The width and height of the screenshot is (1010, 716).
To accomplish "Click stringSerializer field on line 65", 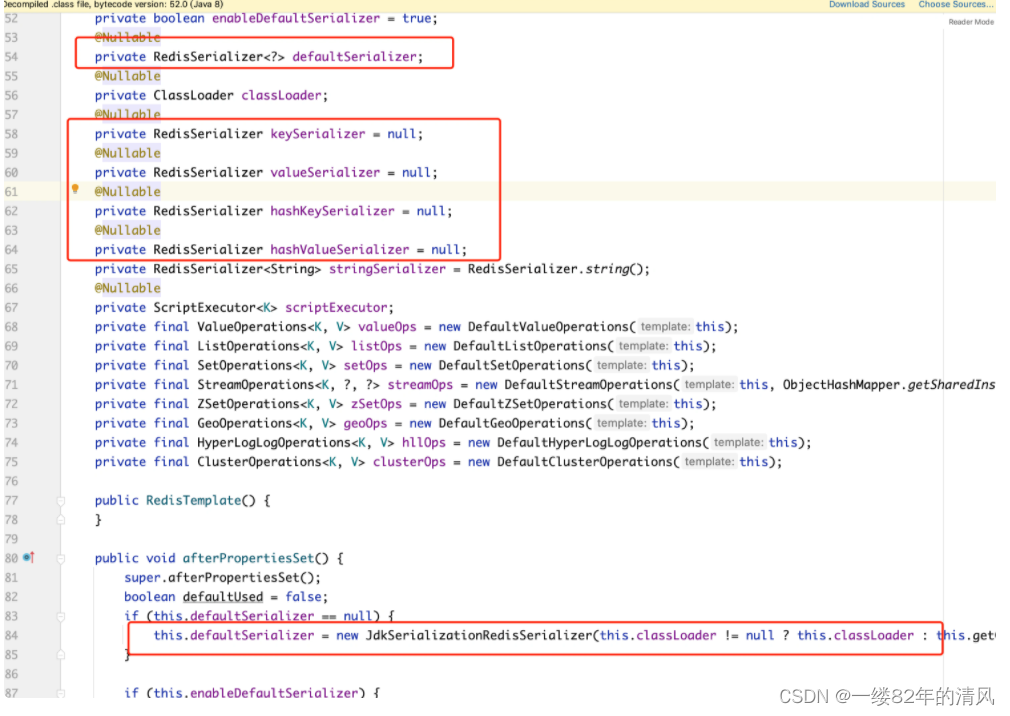I will [387, 269].
